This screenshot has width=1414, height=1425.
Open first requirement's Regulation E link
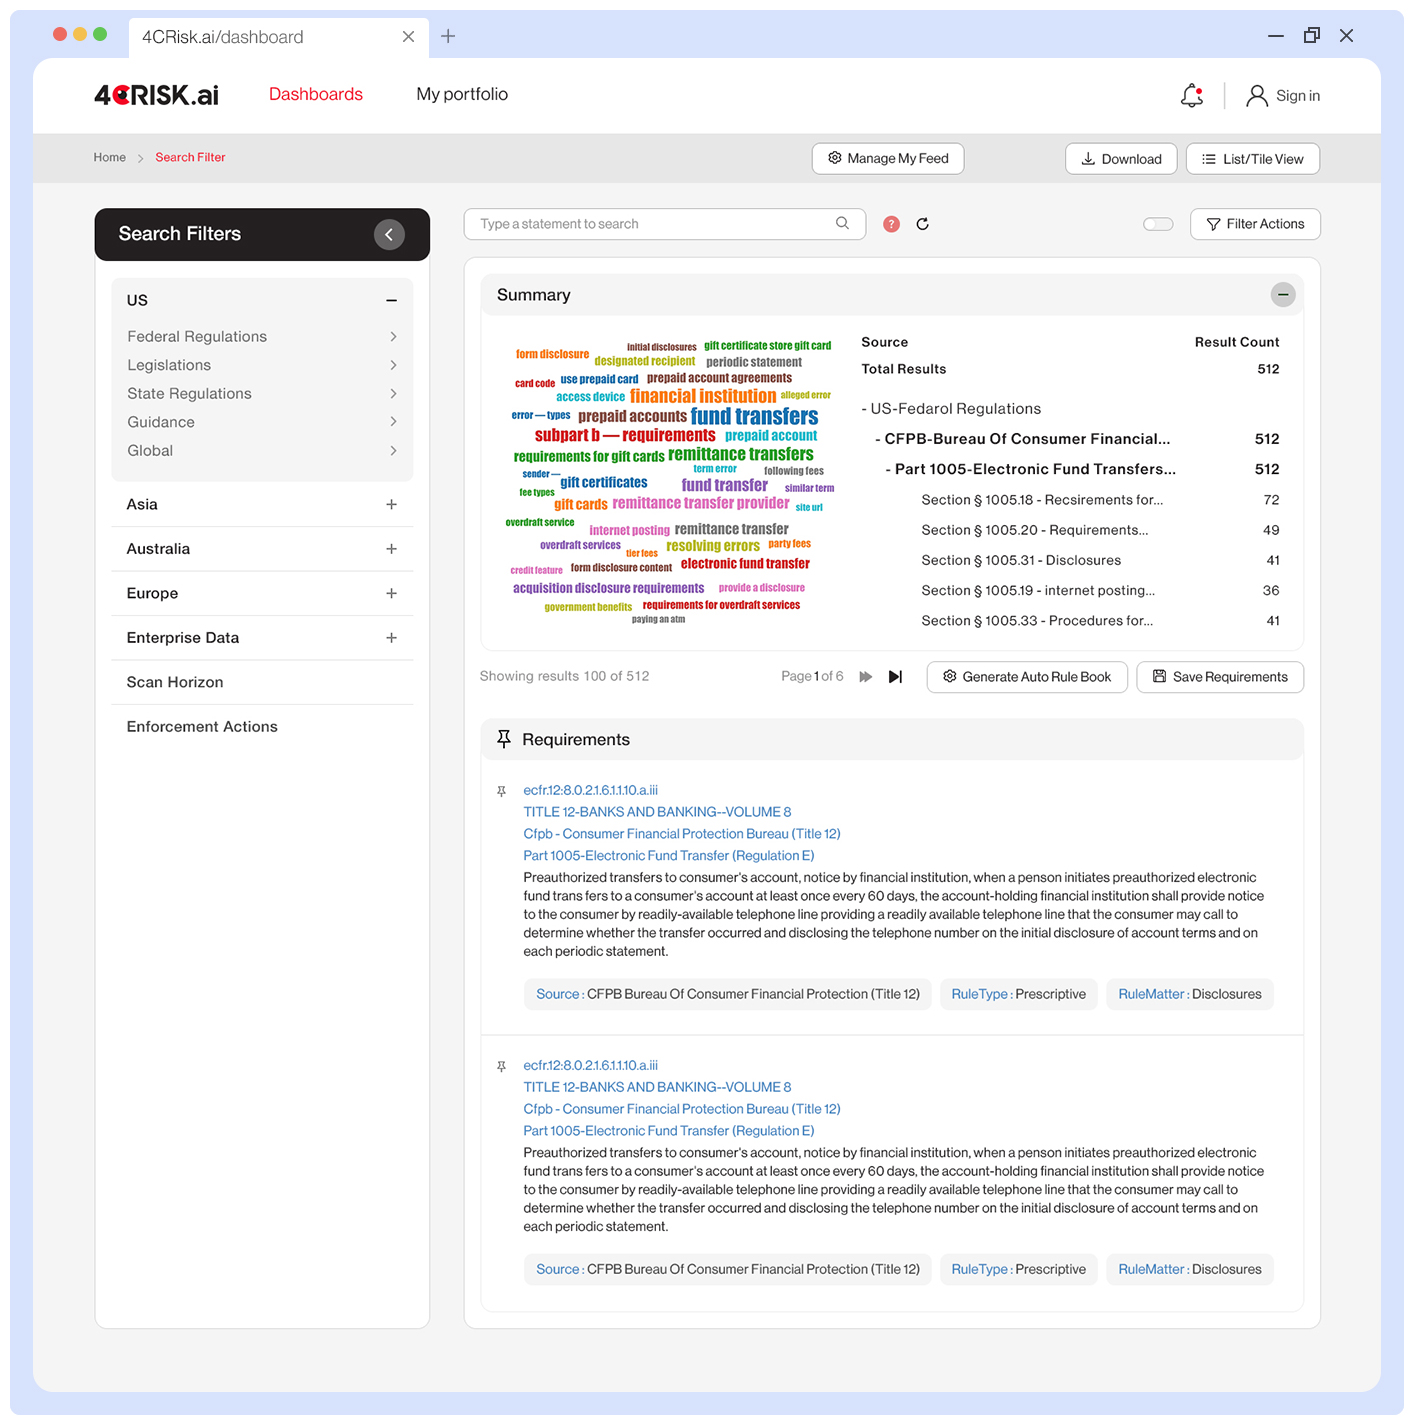point(669,856)
